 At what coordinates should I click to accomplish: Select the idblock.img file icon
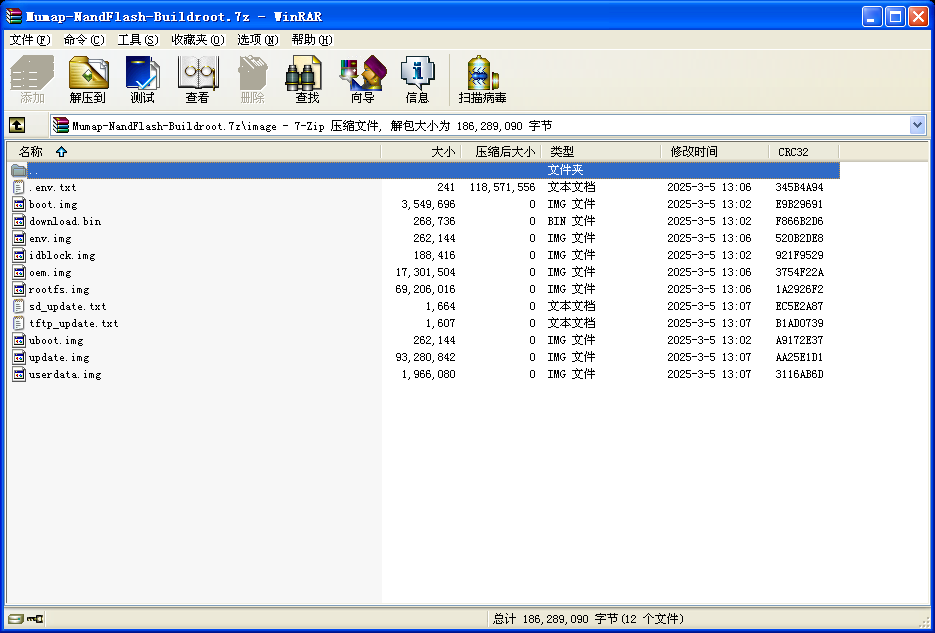(x=19, y=255)
